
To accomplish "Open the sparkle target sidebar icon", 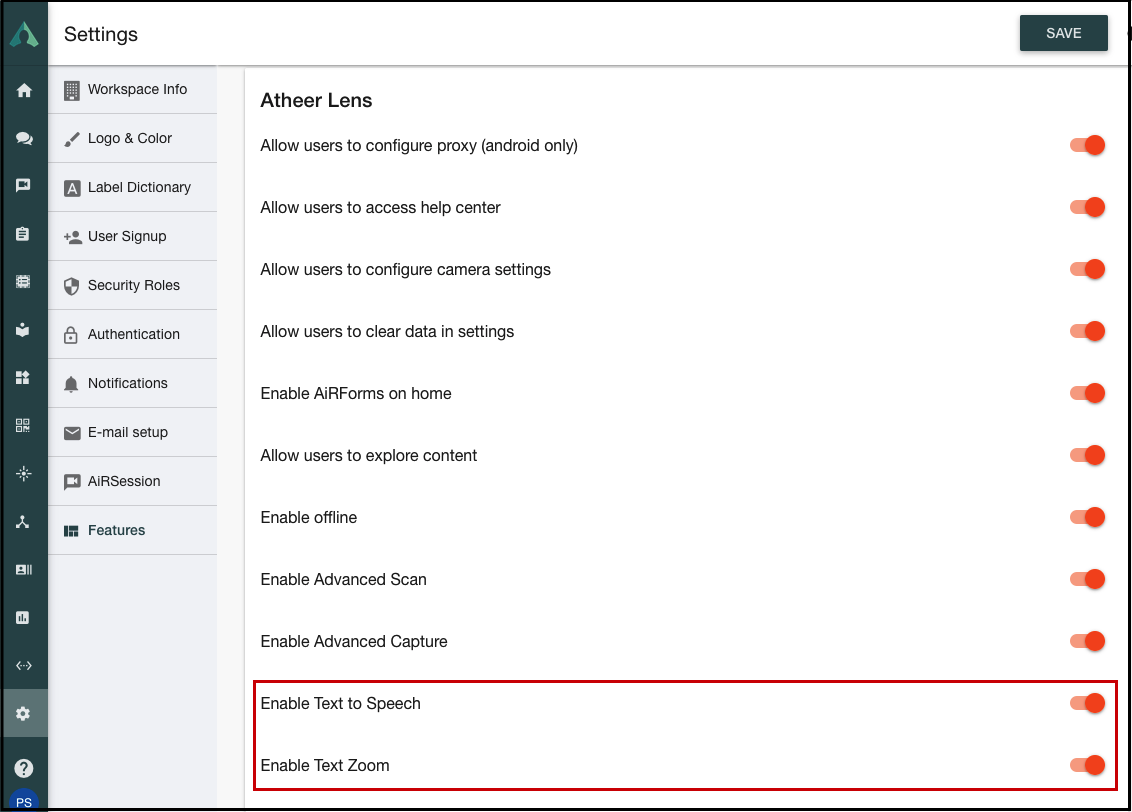I will coord(24,473).
